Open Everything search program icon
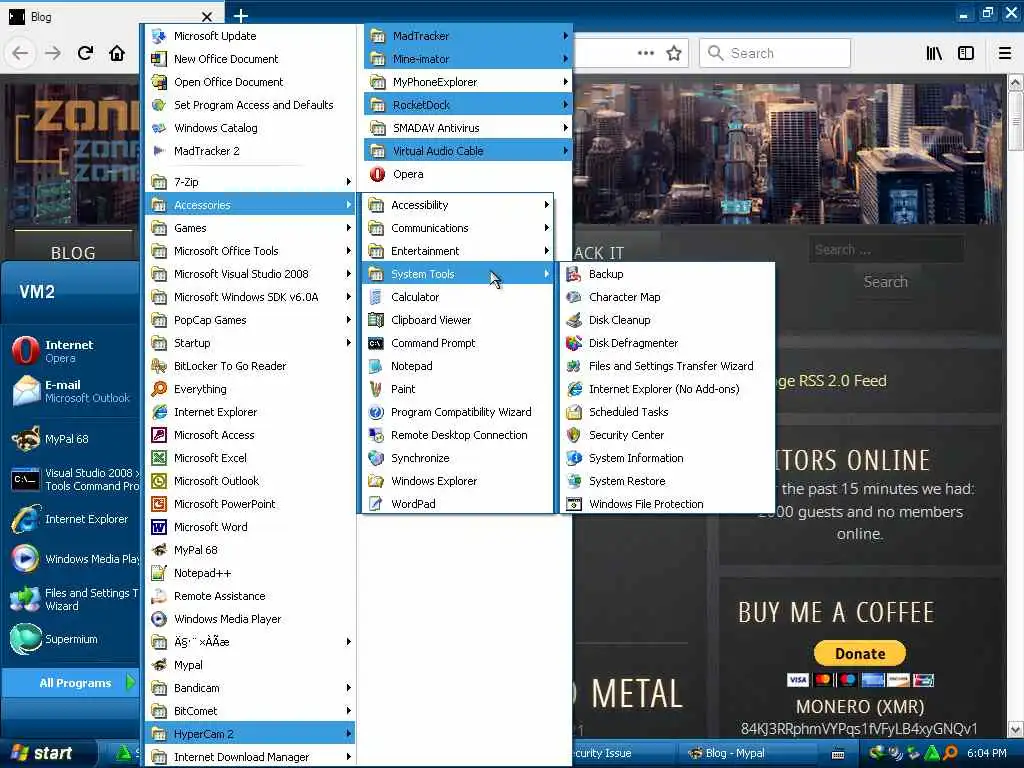The image size is (1024, 768). coord(159,389)
